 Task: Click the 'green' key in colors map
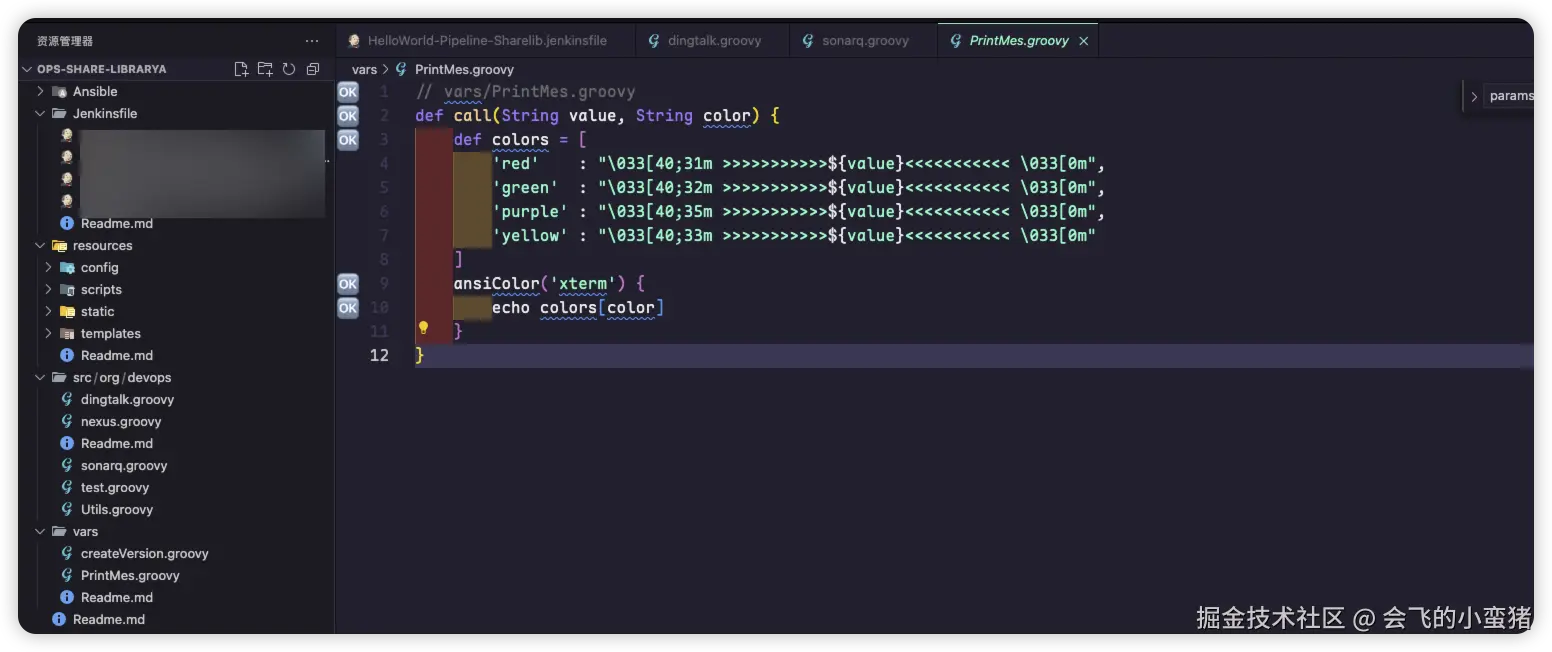pos(525,187)
